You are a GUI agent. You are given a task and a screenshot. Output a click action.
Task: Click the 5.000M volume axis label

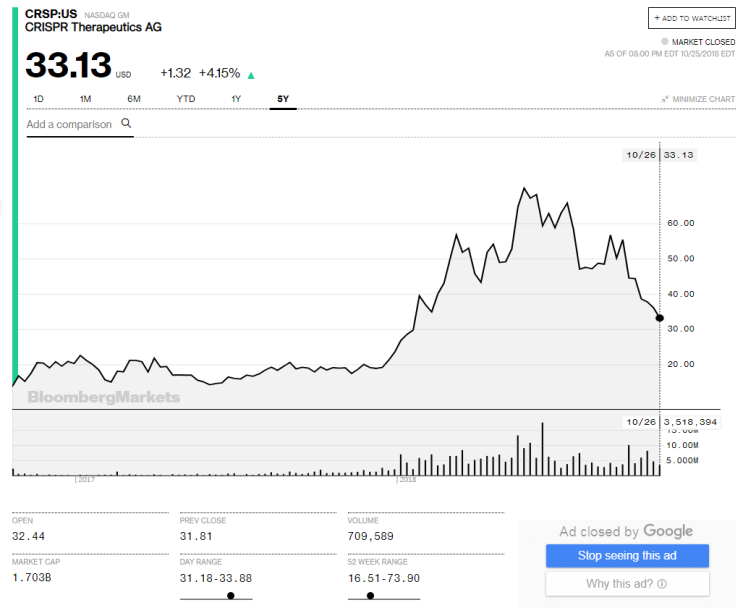[x=682, y=461]
